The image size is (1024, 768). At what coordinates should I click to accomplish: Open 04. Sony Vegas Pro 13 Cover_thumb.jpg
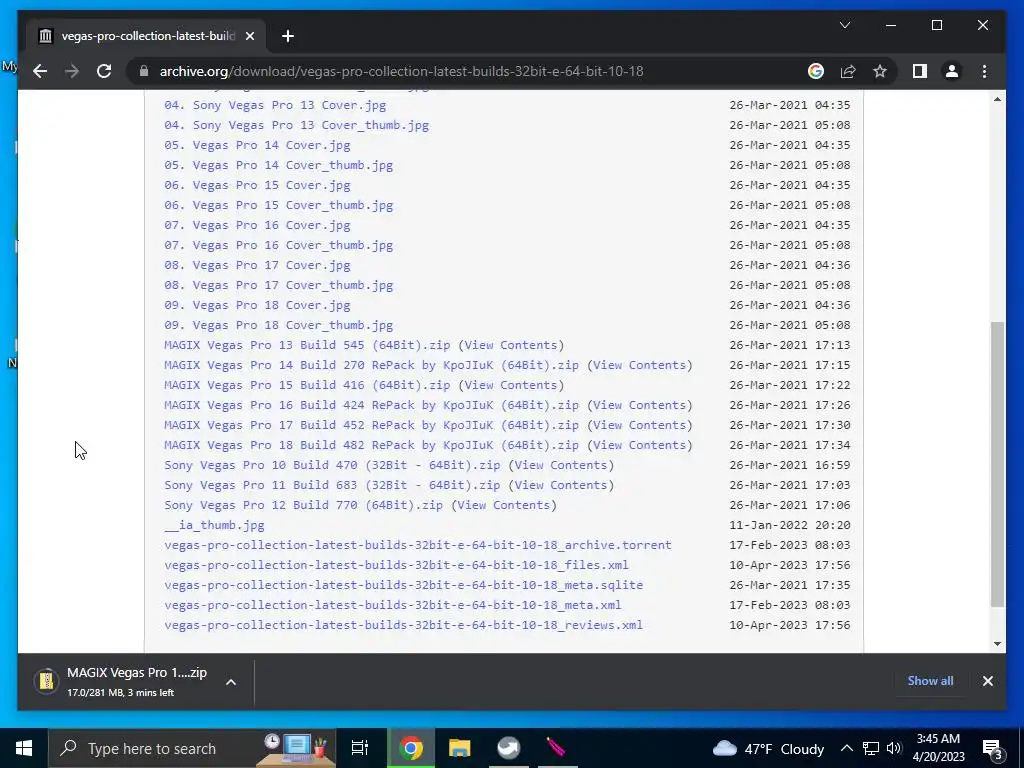[296, 125]
